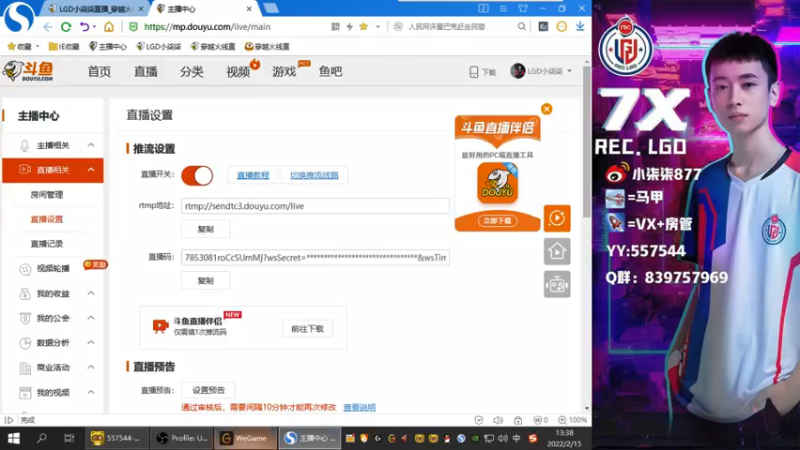Click the browser download arrow icon

pos(580,27)
